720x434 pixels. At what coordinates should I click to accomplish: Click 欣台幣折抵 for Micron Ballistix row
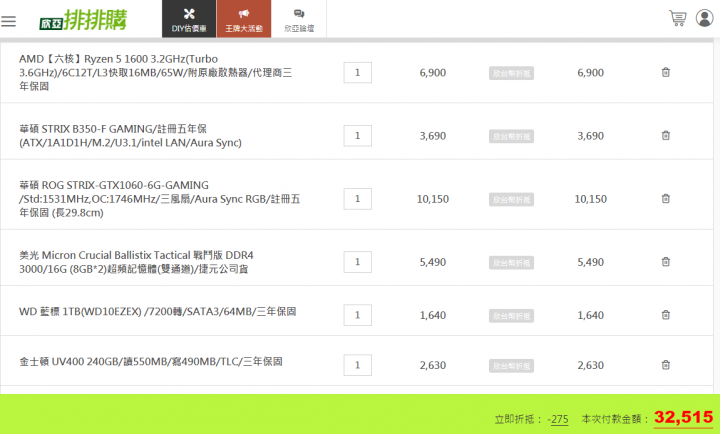coord(511,263)
